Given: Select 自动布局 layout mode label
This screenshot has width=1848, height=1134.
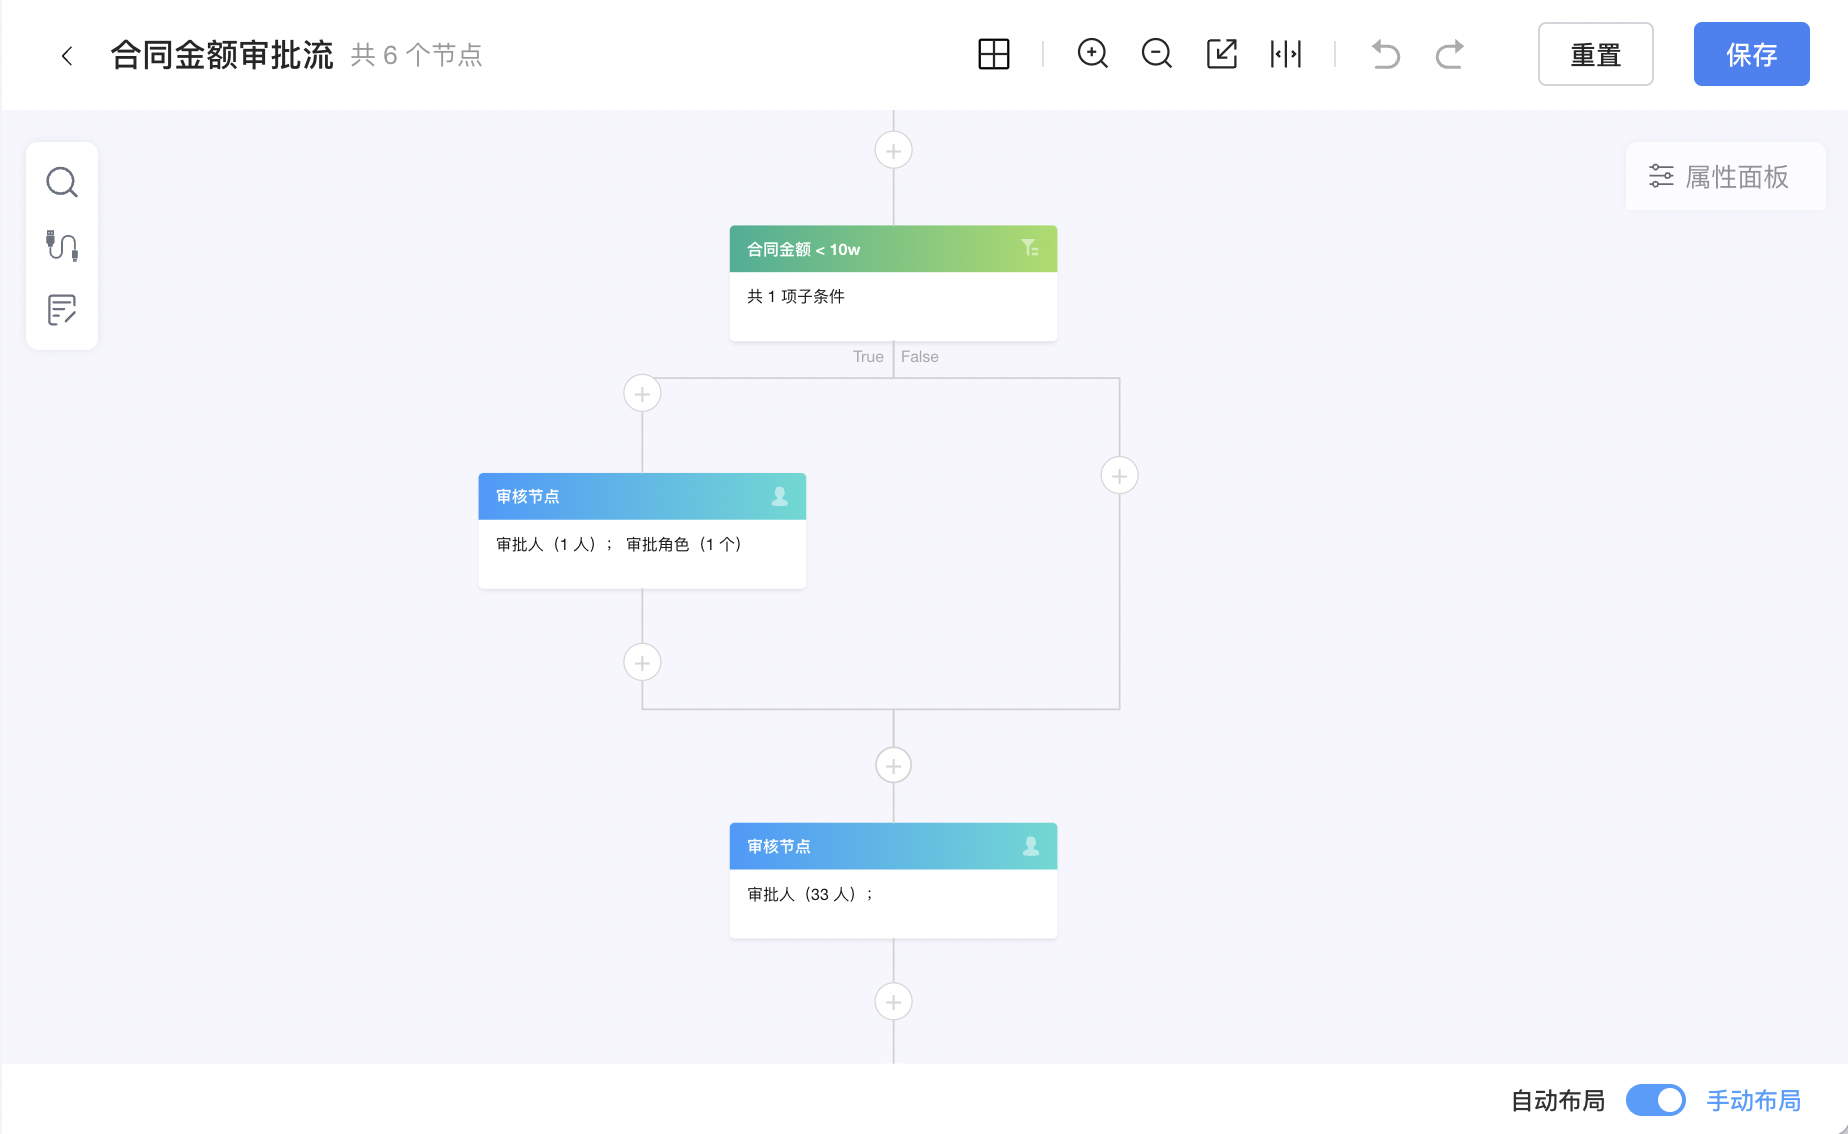Looking at the screenshot, I should 1557,1100.
